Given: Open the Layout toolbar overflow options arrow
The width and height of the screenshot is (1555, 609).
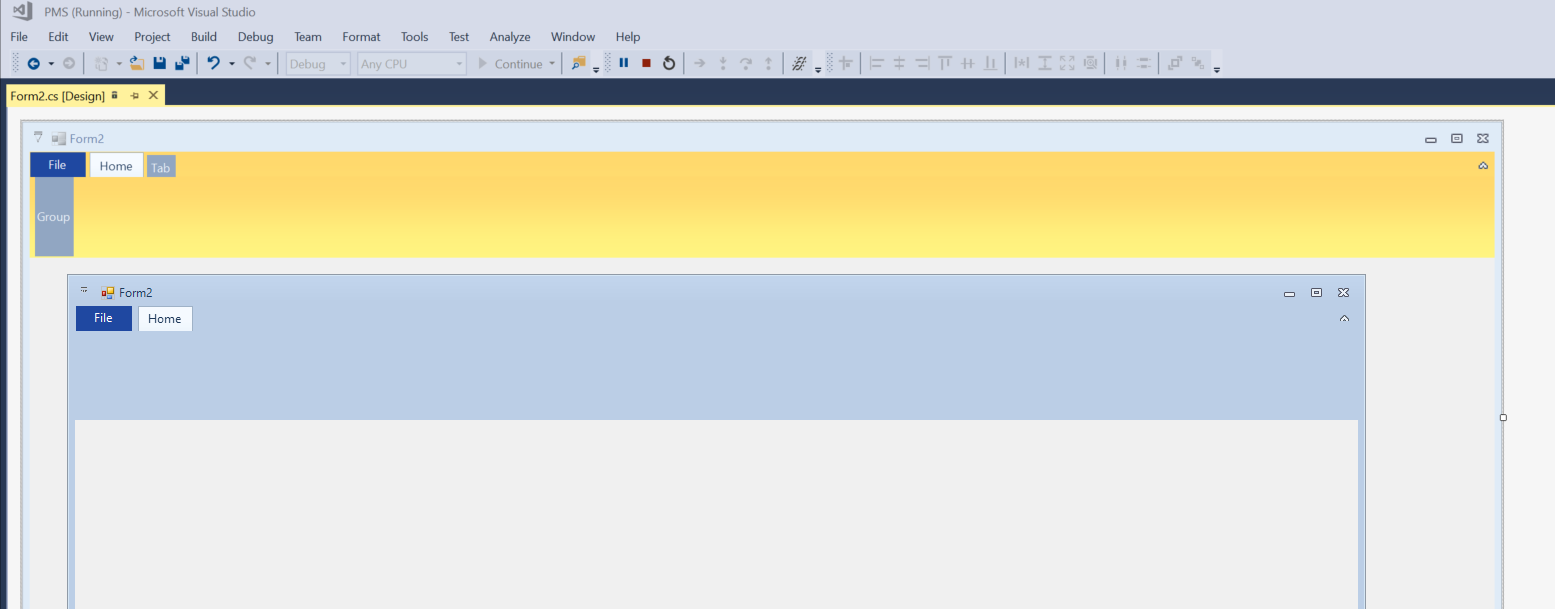Looking at the screenshot, I should pos(1217,69).
